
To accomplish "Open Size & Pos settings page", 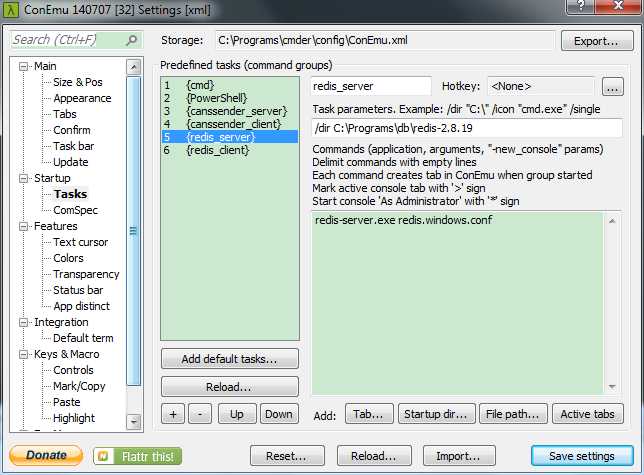I will (x=78, y=82).
